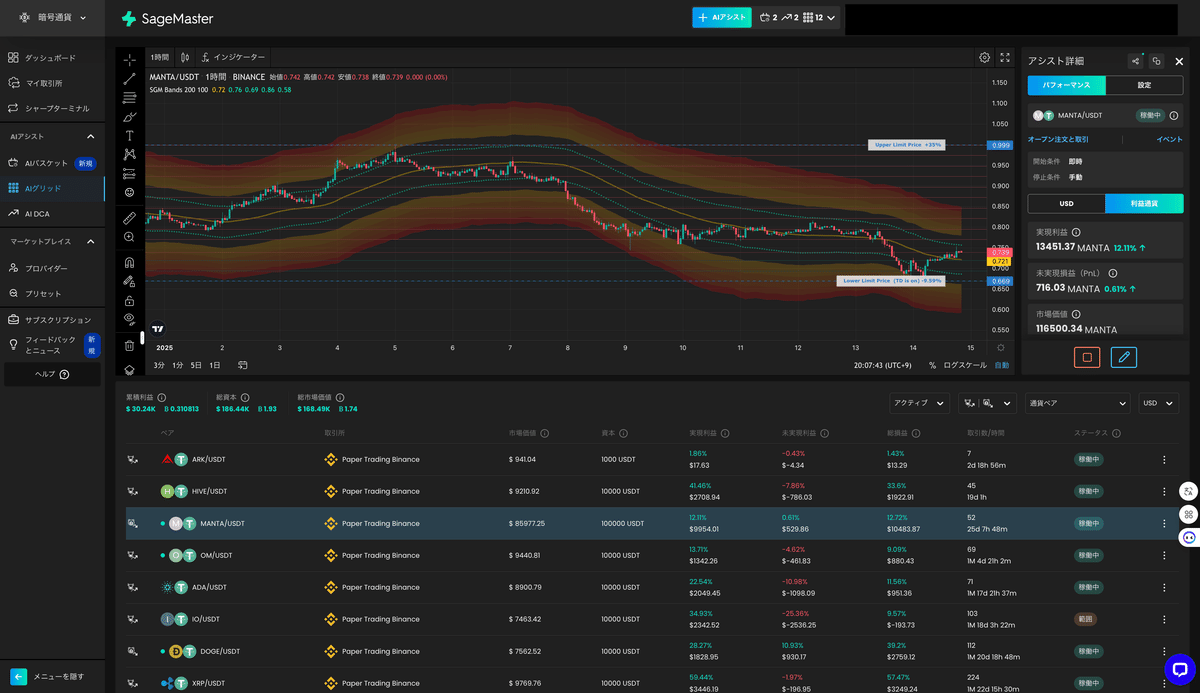Select the brush drawing tool
Image resolution: width=1200 pixels, height=693 pixels.
pos(130,117)
